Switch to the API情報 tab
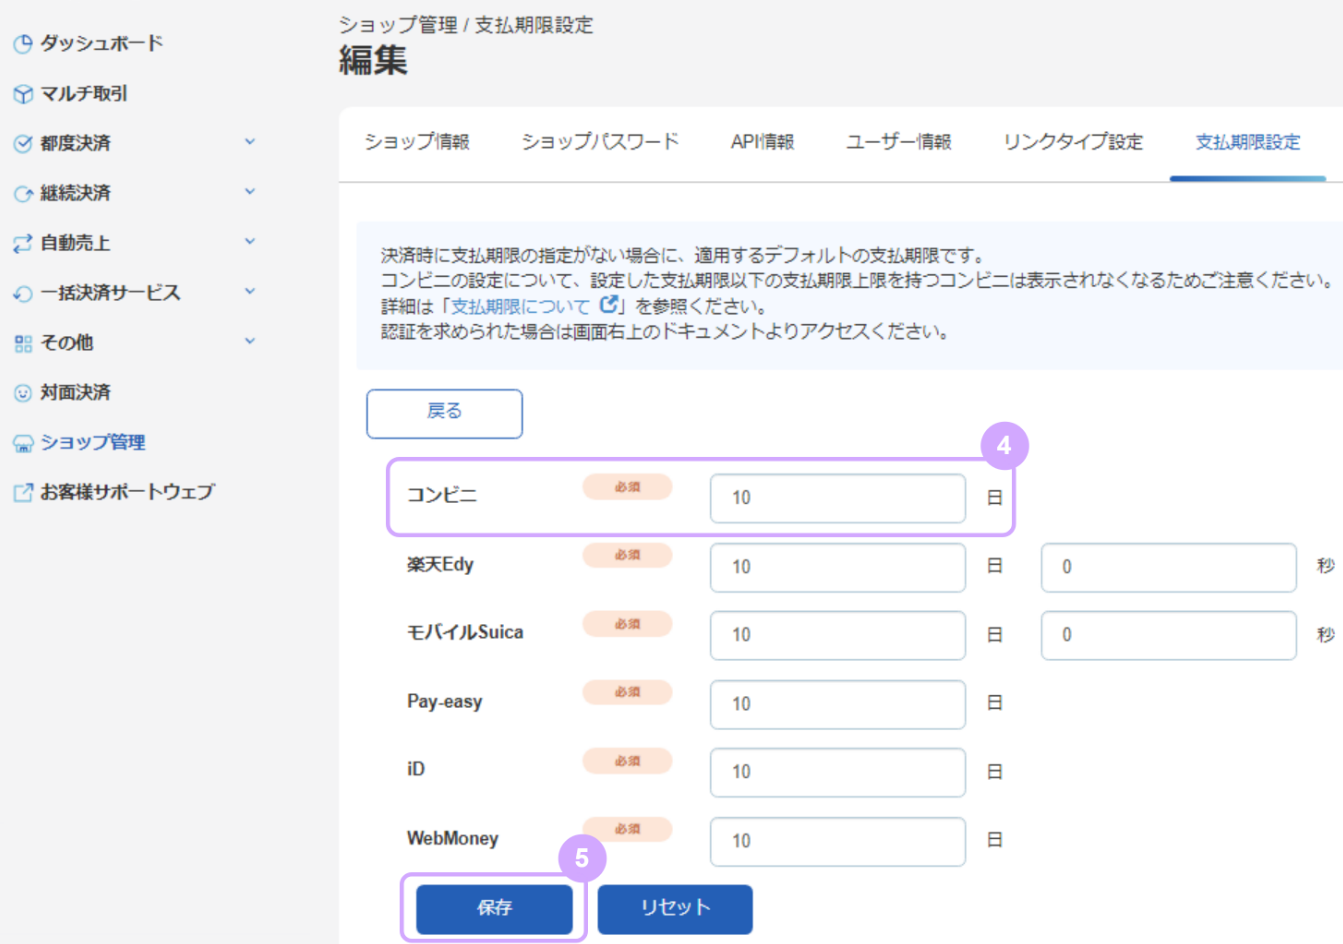Image resolution: width=1343 pixels, height=944 pixels. tap(764, 142)
